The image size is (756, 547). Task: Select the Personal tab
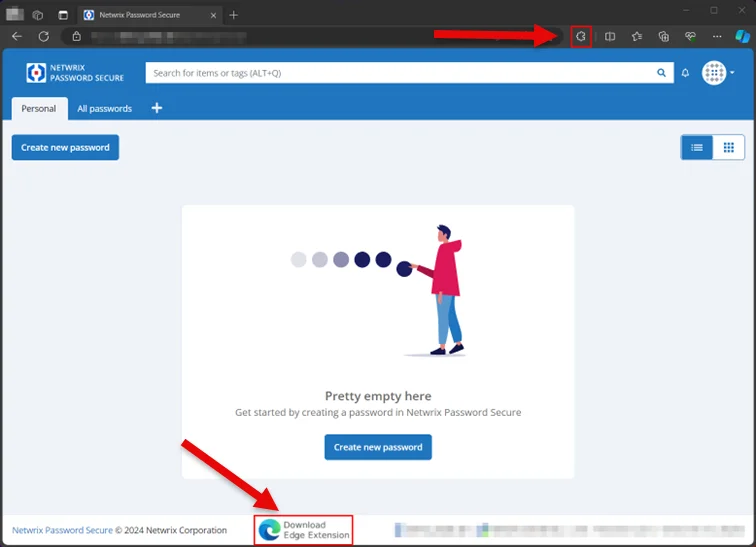click(x=39, y=109)
